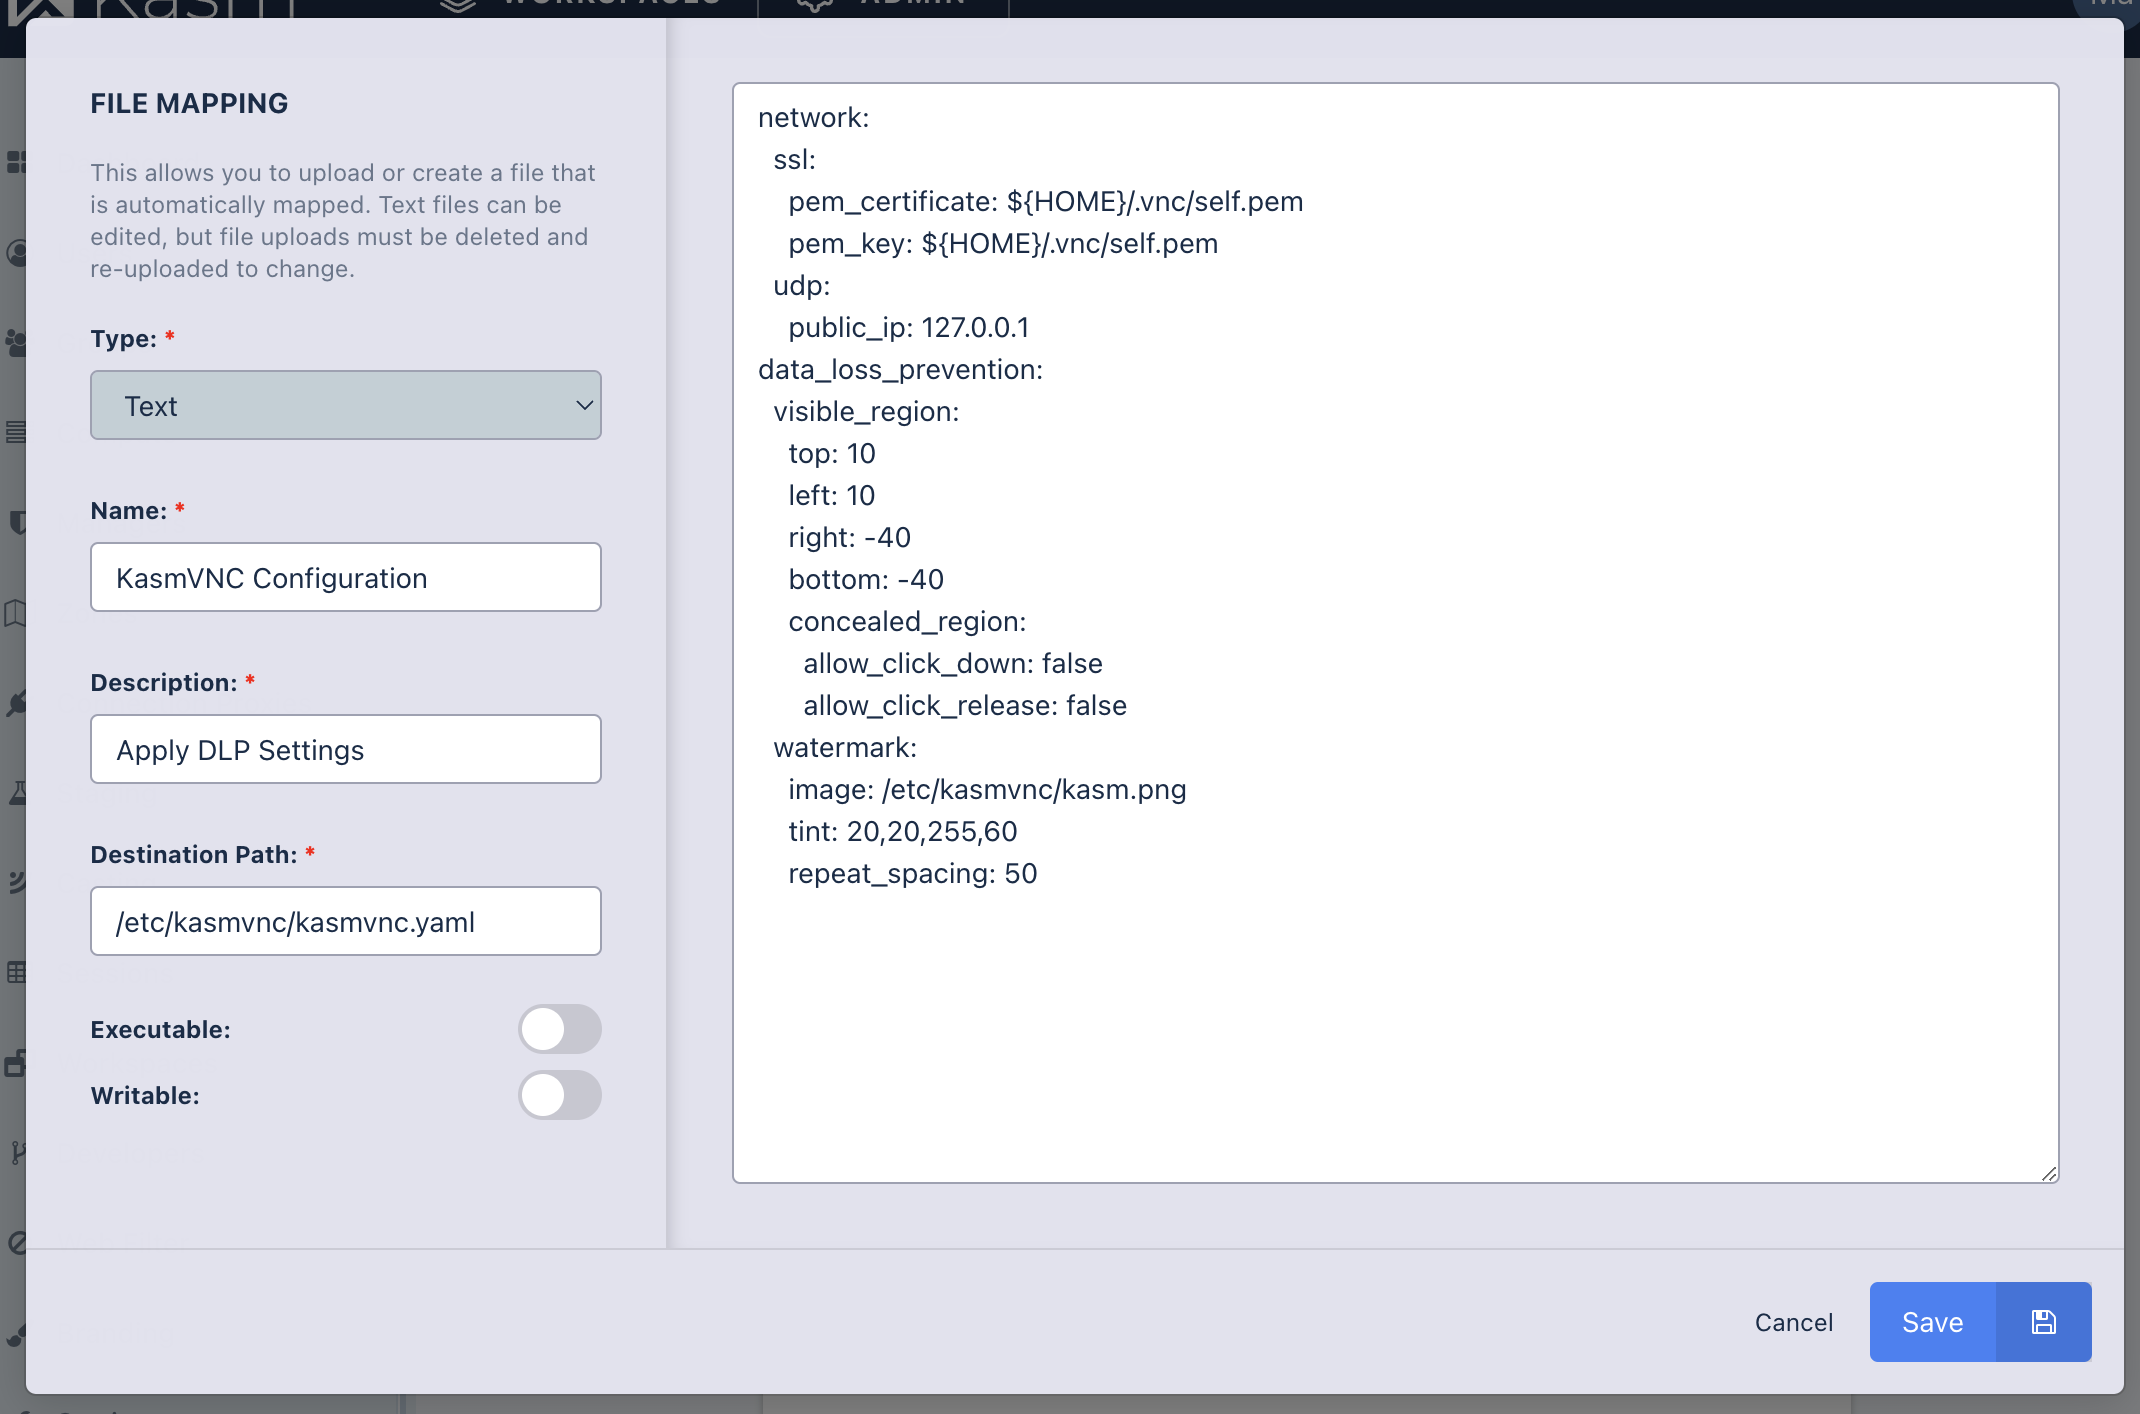
Task: Click the Sessions list icon in the sidebar
Action: point(16,433)
